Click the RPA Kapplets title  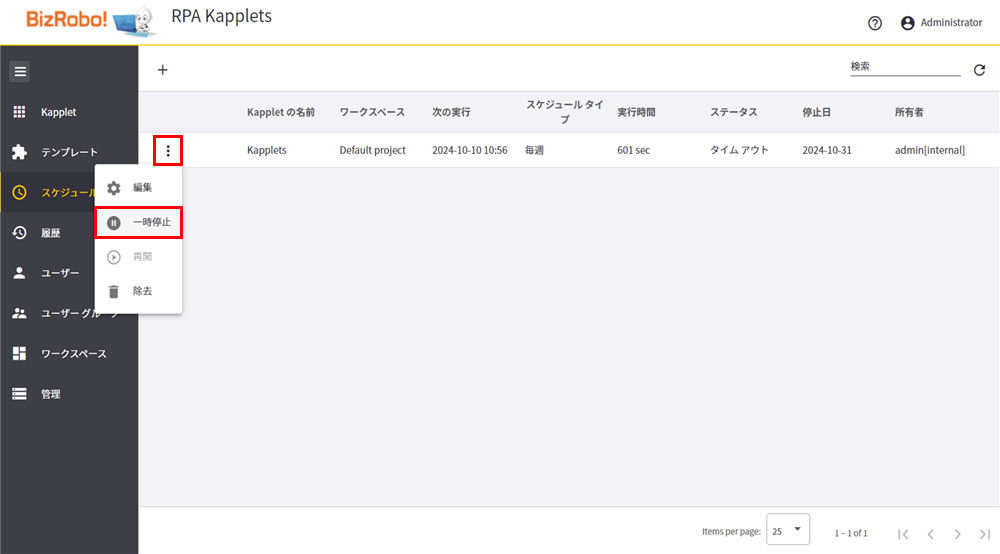point(221,16)
